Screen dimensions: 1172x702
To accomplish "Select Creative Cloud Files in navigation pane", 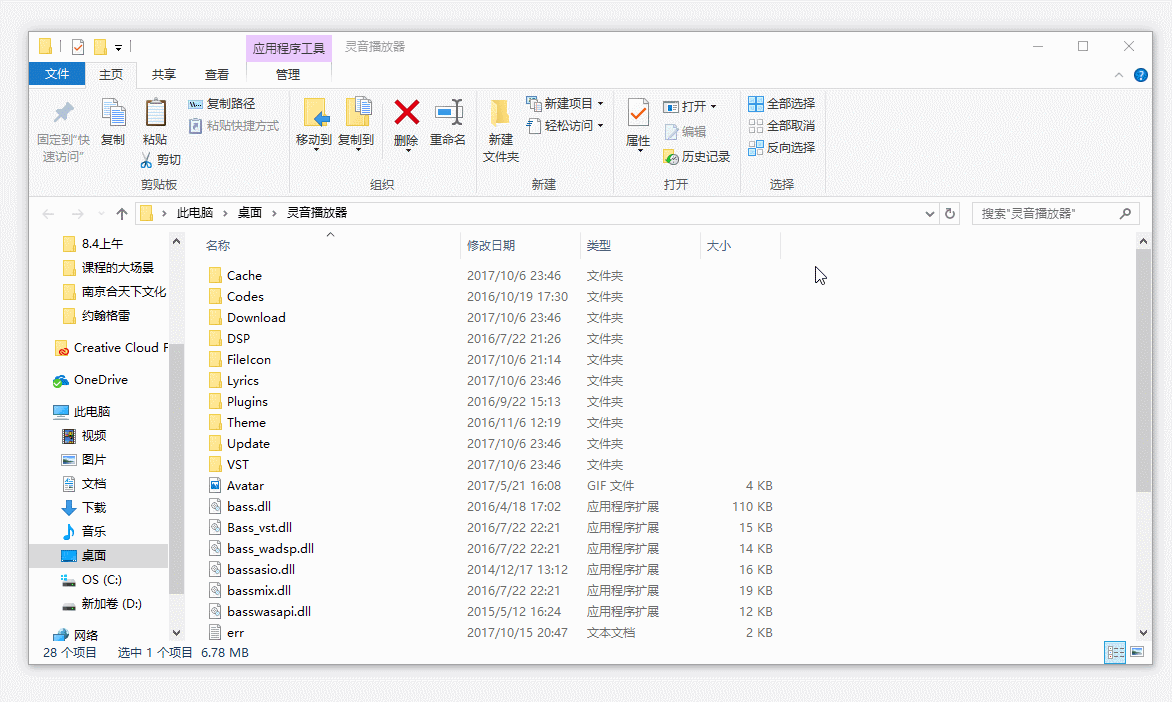I will click(111, 348).
